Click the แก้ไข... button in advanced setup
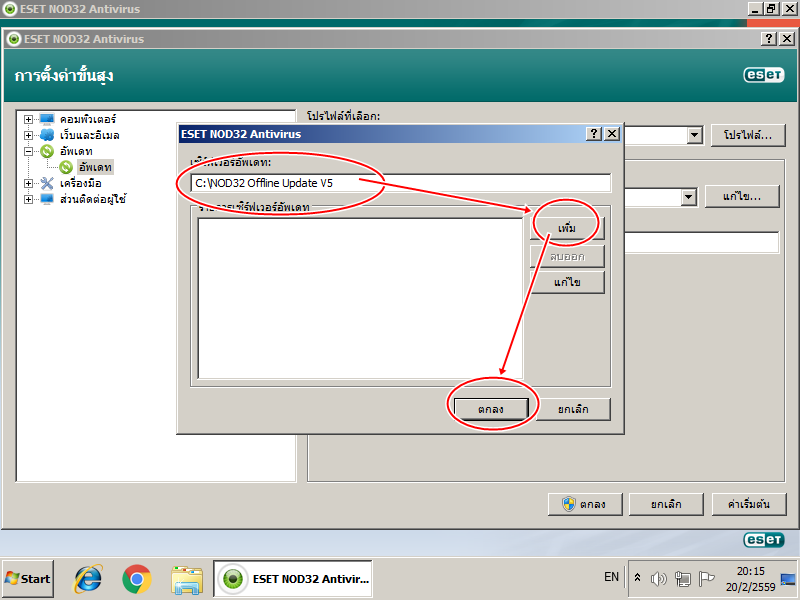 pos(742,196)
